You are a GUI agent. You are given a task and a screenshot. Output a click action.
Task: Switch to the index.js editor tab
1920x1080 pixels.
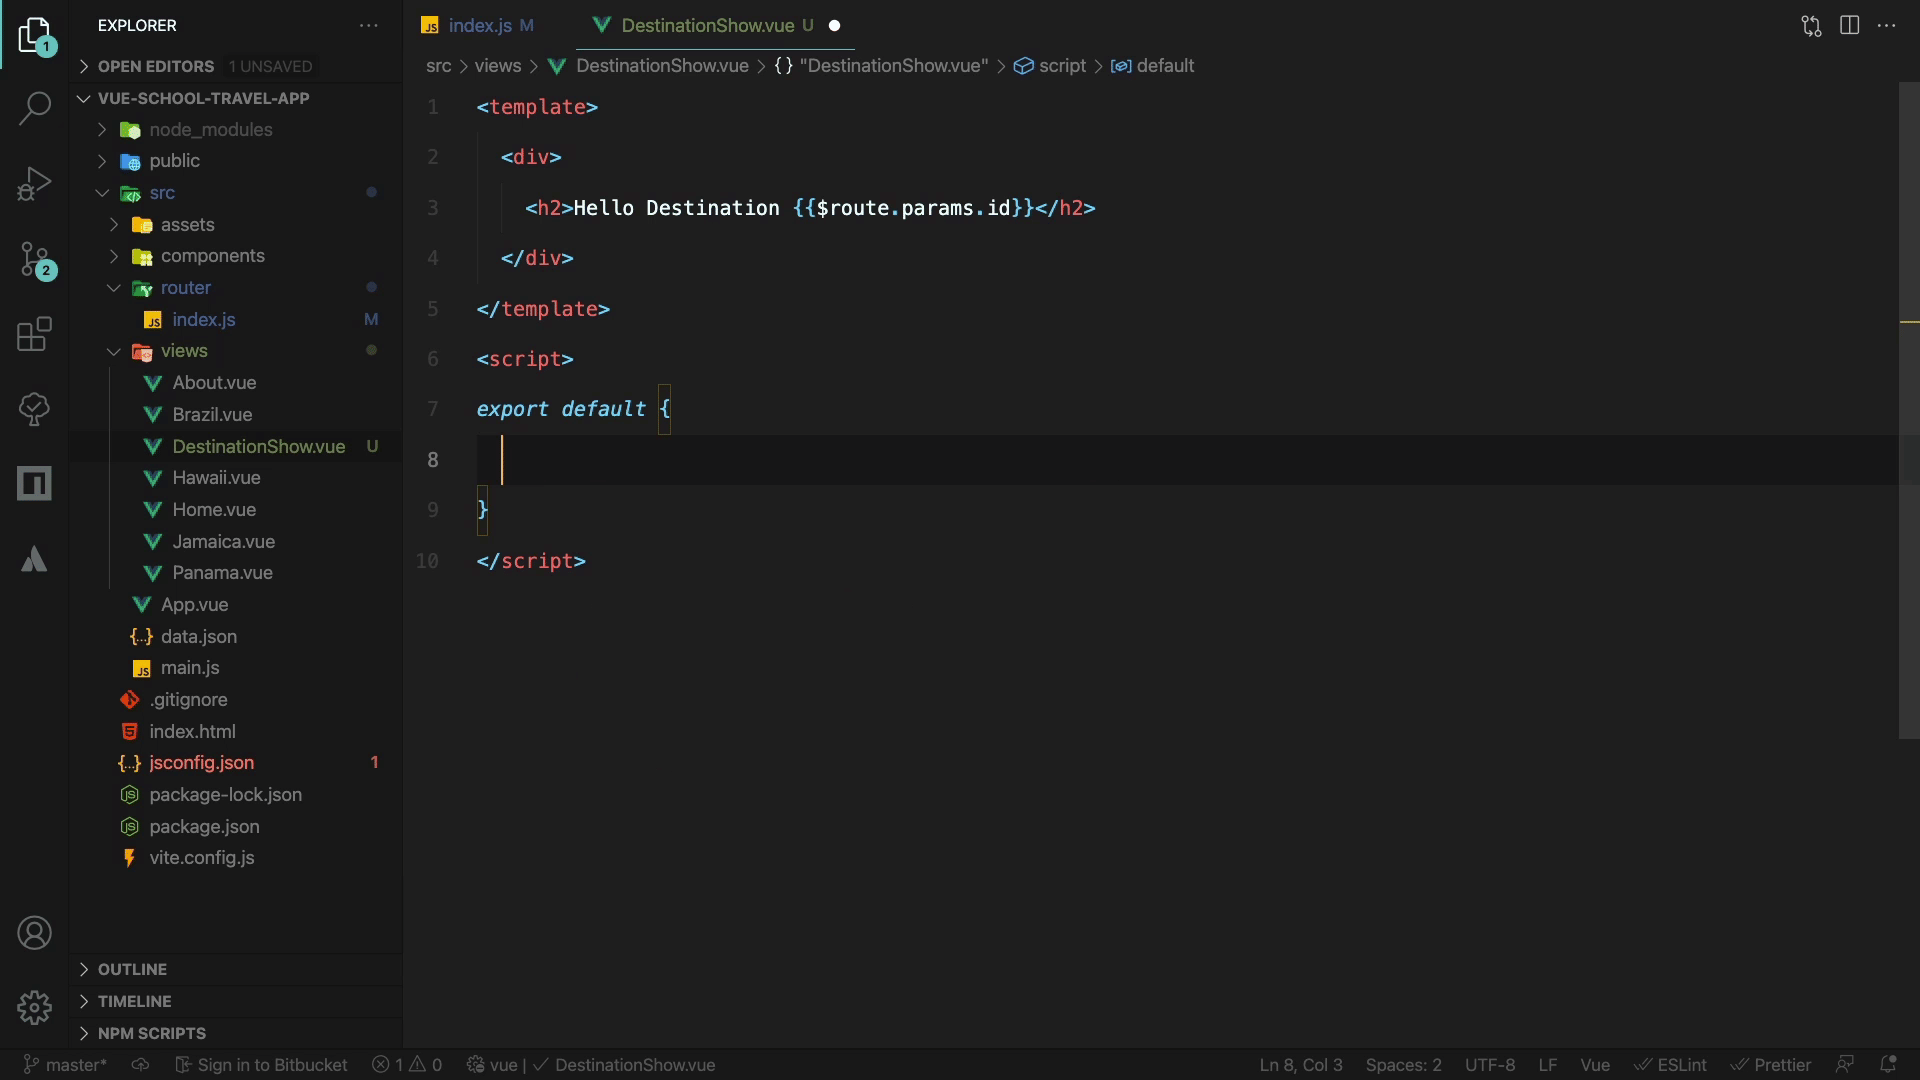tap(479, 26)
